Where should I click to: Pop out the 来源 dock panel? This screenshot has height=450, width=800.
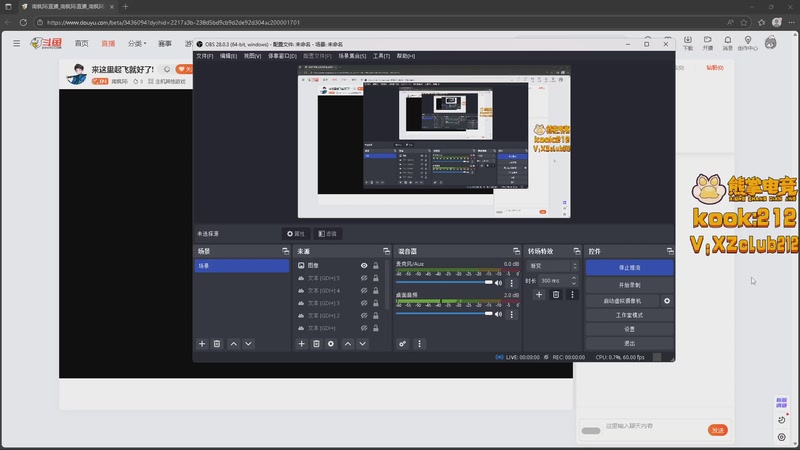tap(386, 251)
